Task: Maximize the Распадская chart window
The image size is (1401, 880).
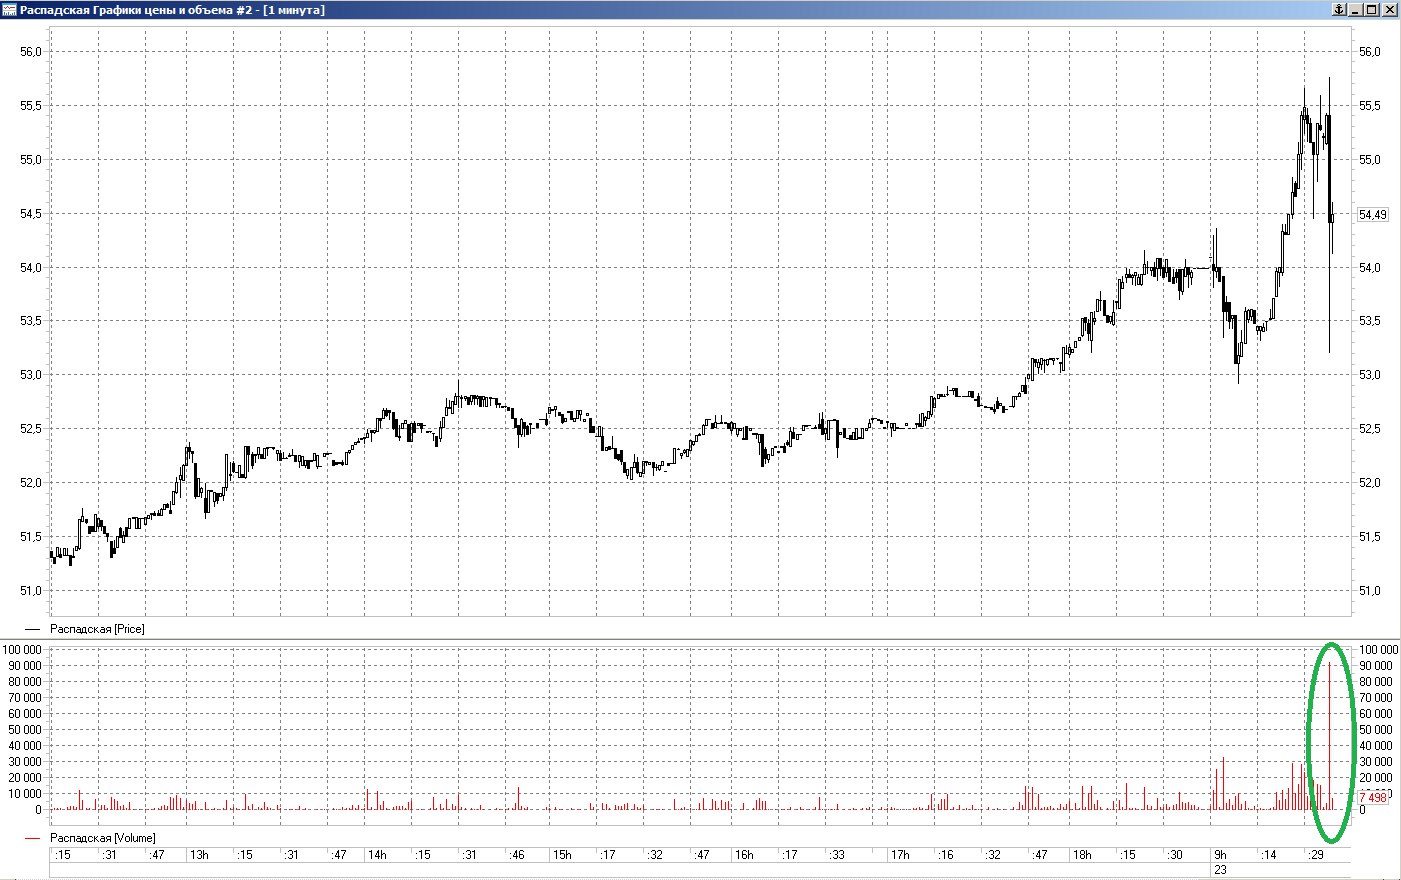Action: pos(1372,10)
